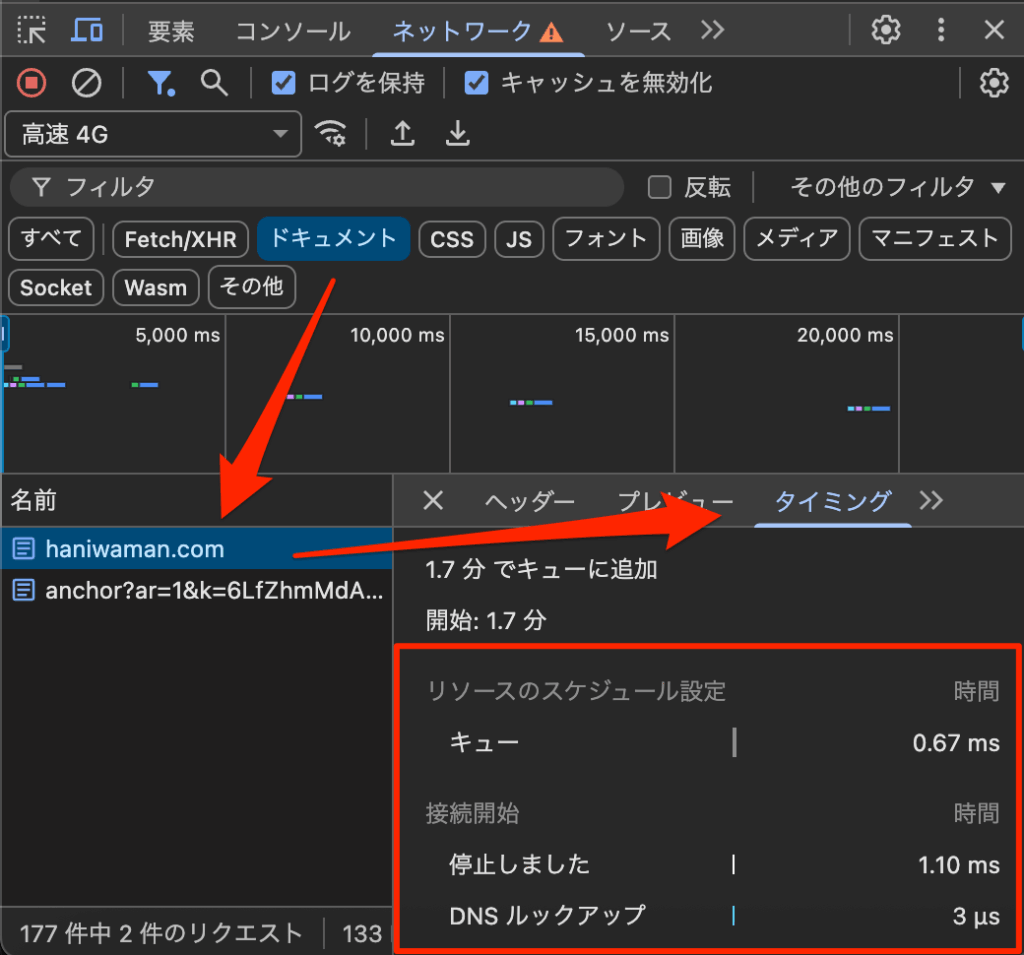Expand more DevTools tabs chevron
This screenshot has width=1024, height=955.
coord(712,31)
